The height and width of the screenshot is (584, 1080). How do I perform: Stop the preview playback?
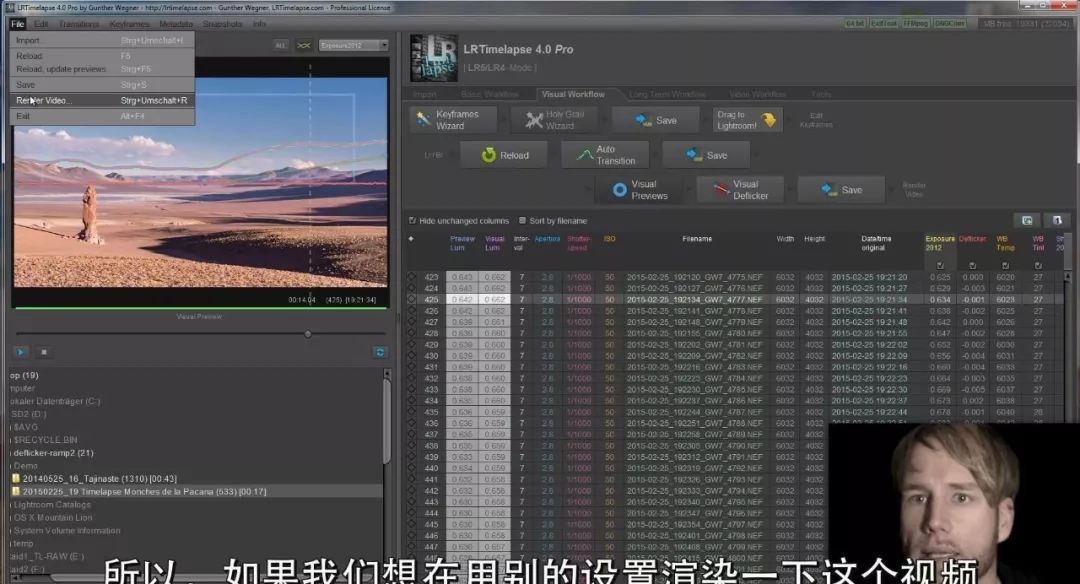43,352
